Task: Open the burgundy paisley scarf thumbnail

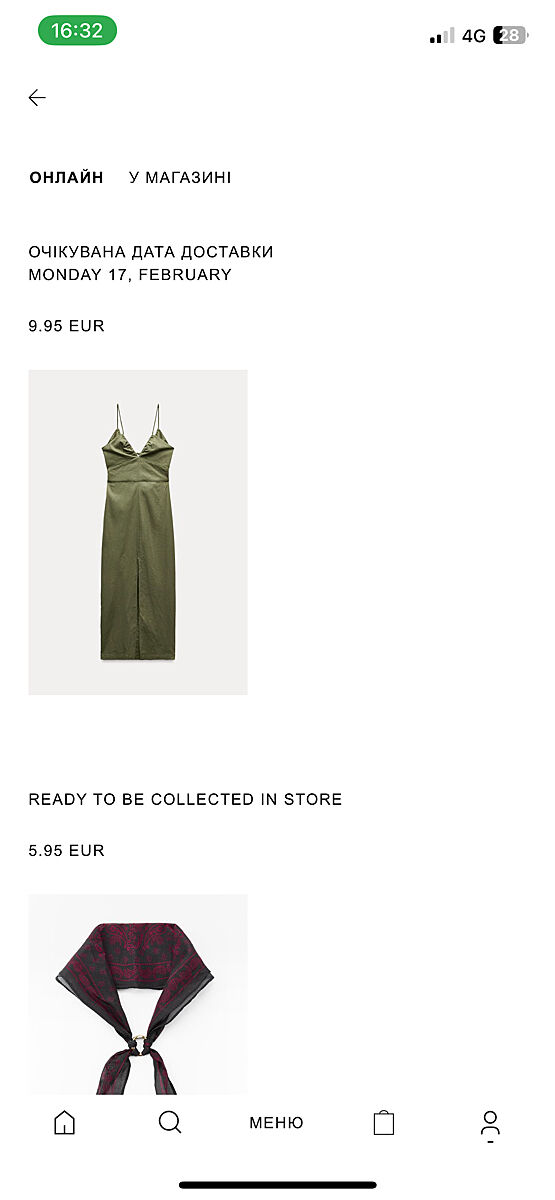Action: (138, 994)
